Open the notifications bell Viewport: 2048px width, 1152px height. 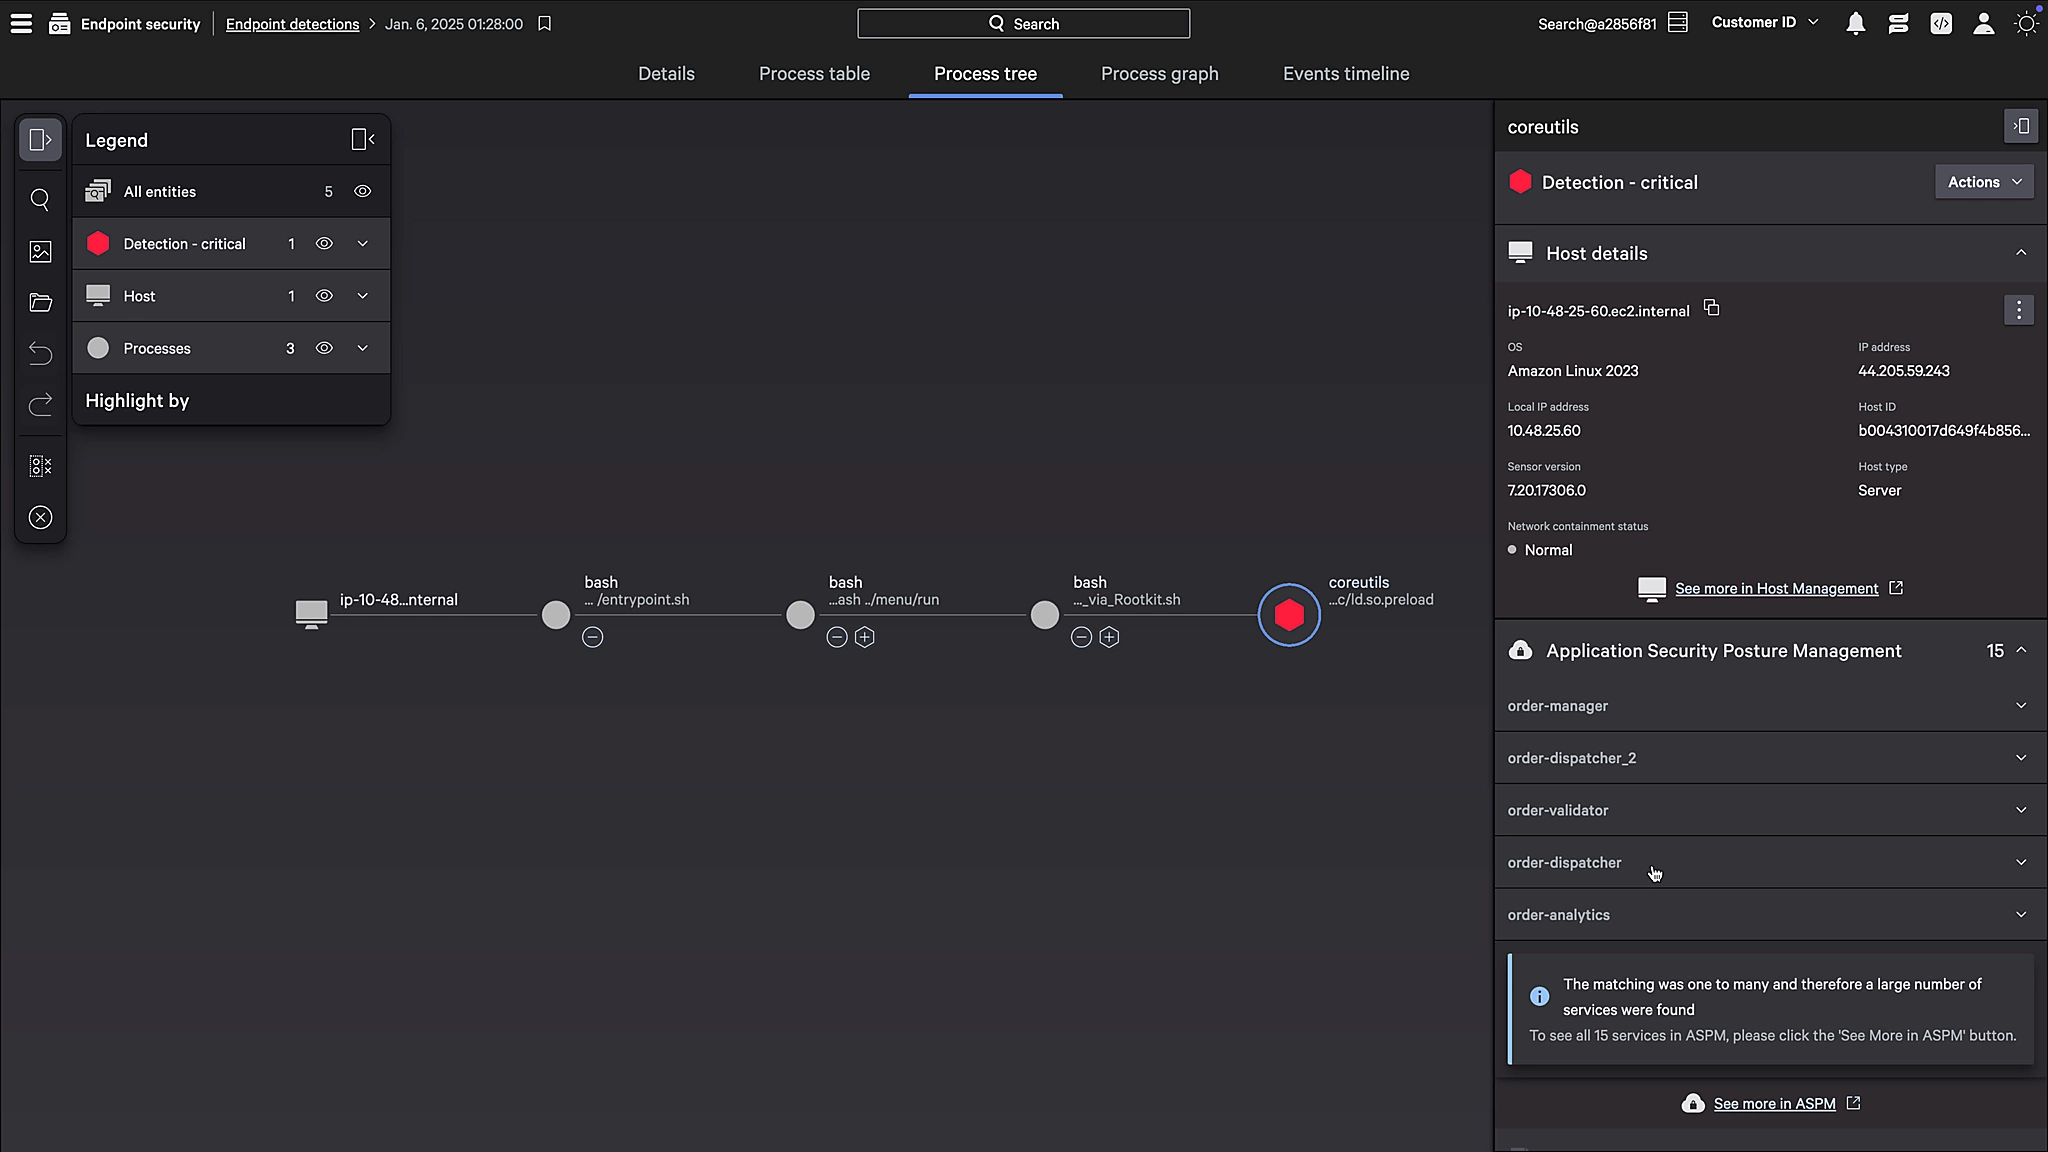(1855, 23)
